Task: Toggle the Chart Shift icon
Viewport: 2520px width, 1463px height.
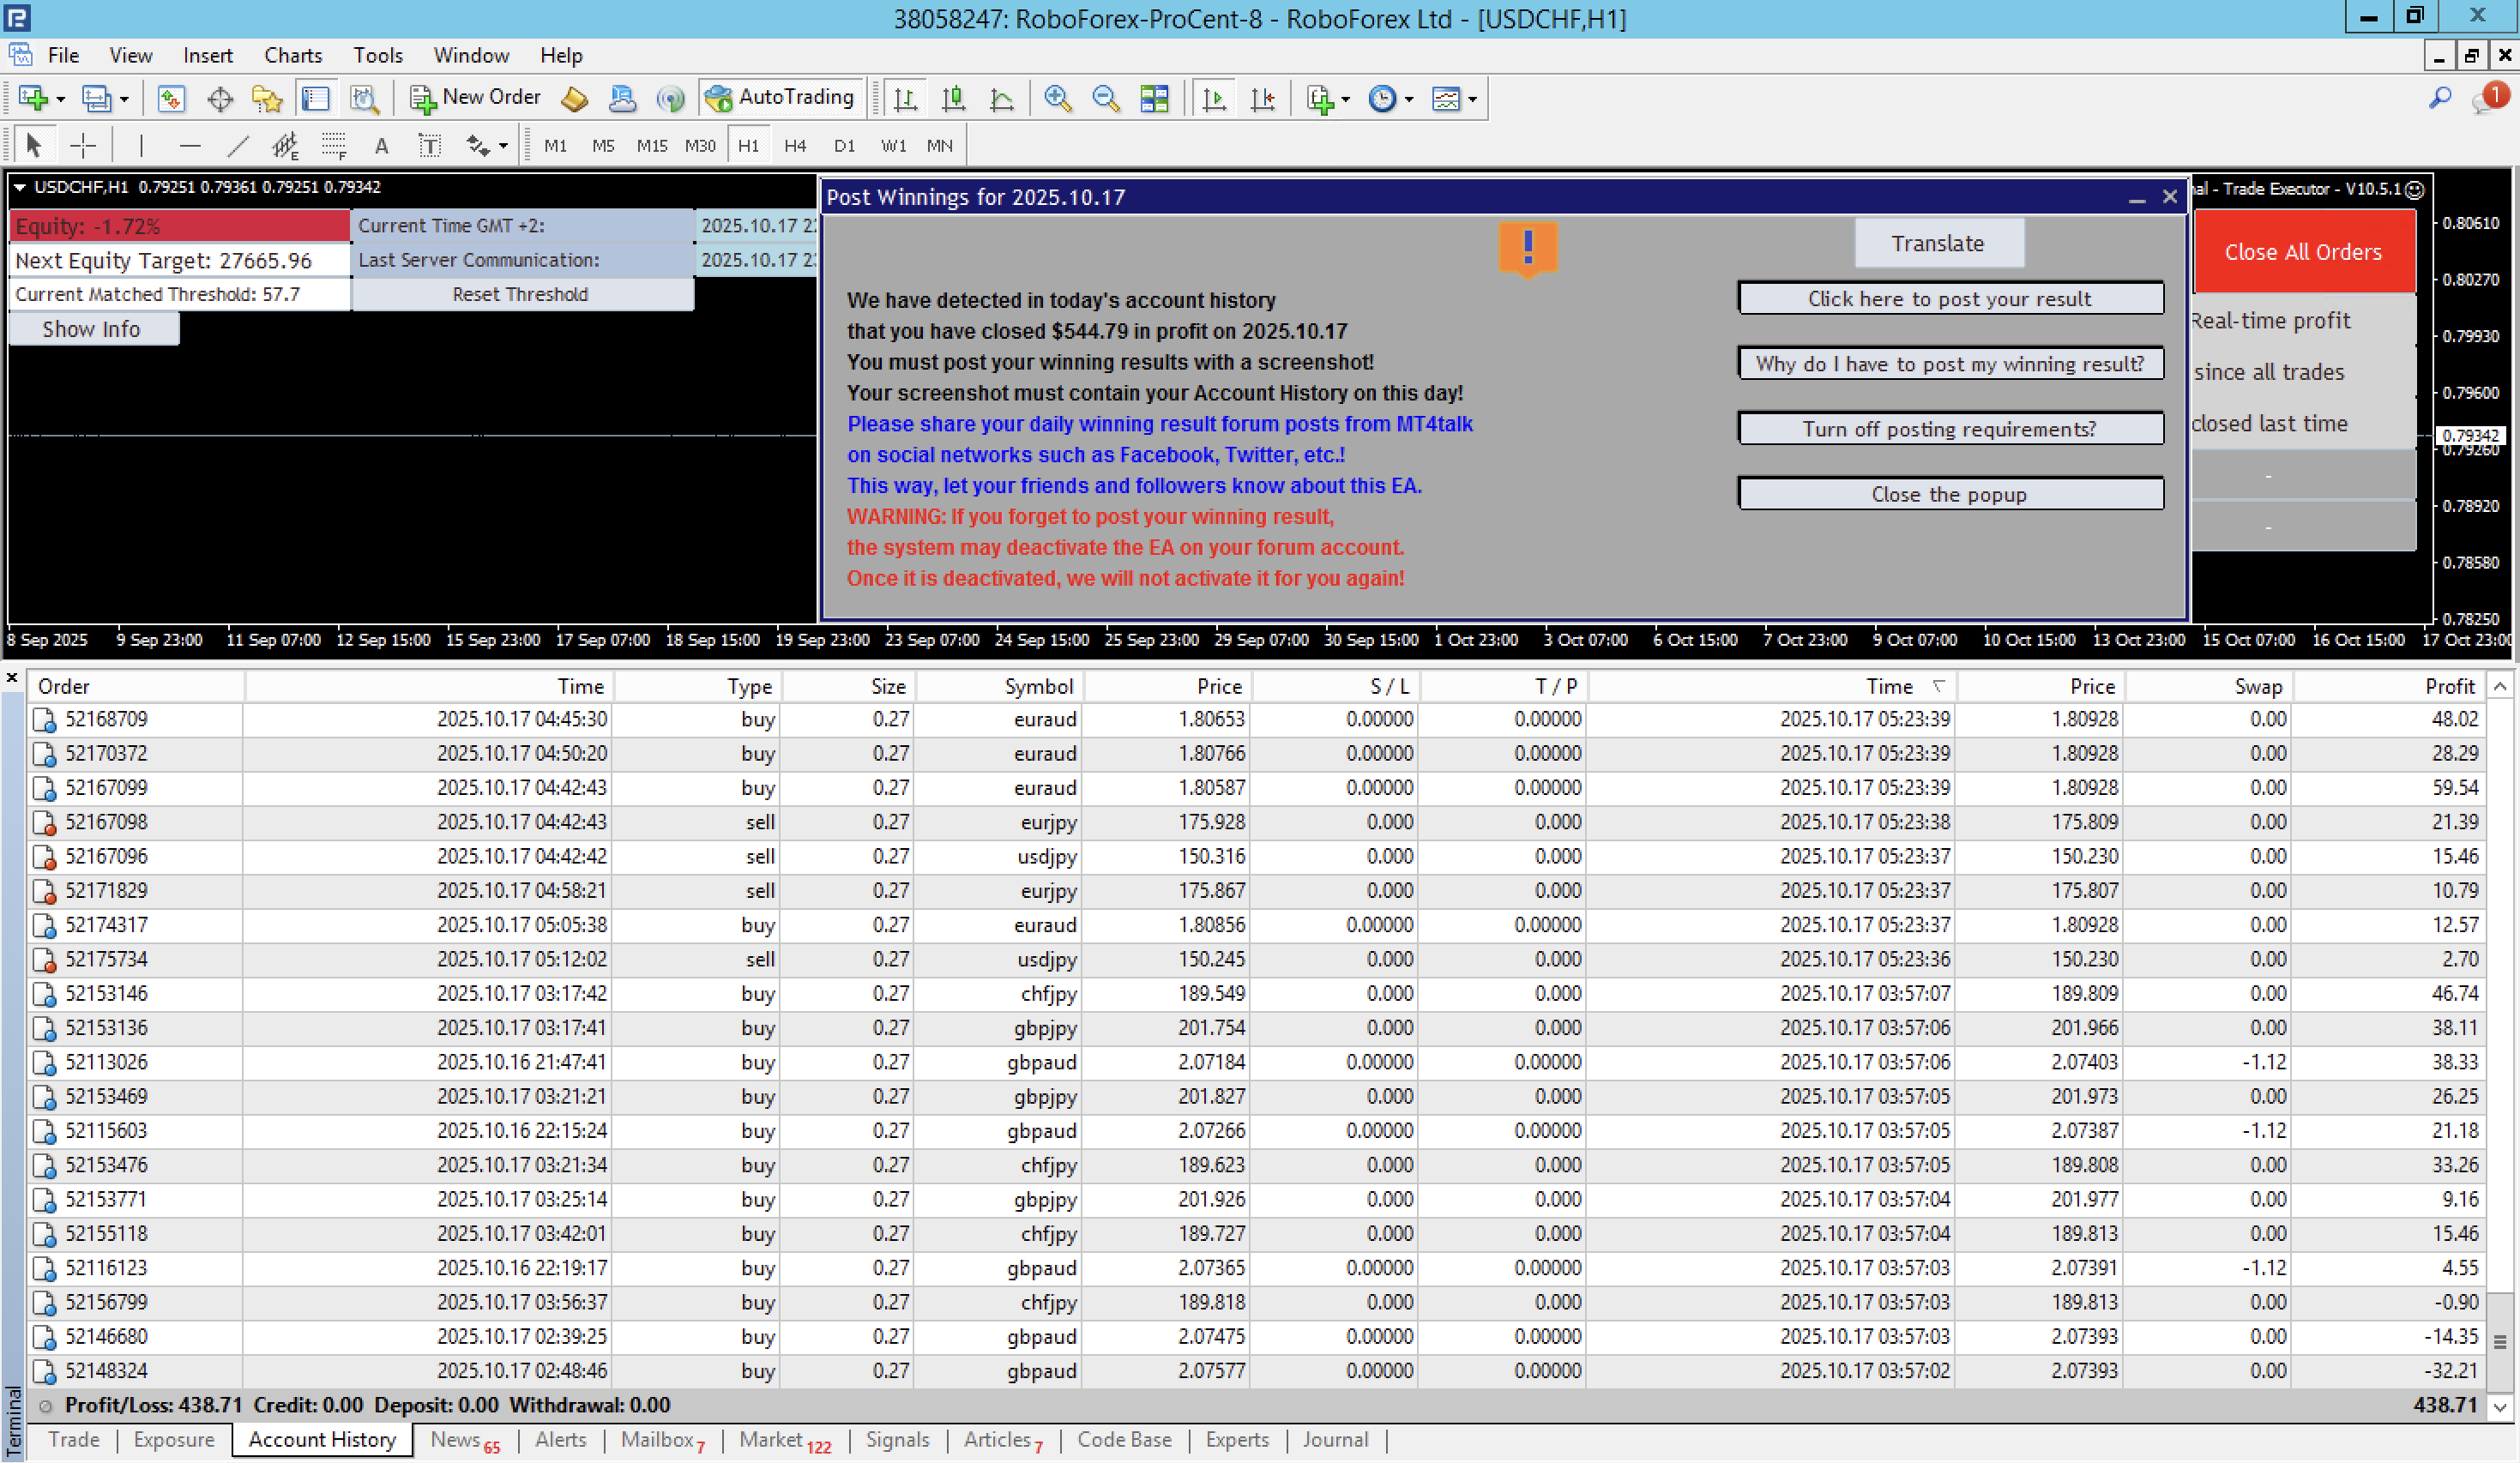Action: pos(1262,98)
